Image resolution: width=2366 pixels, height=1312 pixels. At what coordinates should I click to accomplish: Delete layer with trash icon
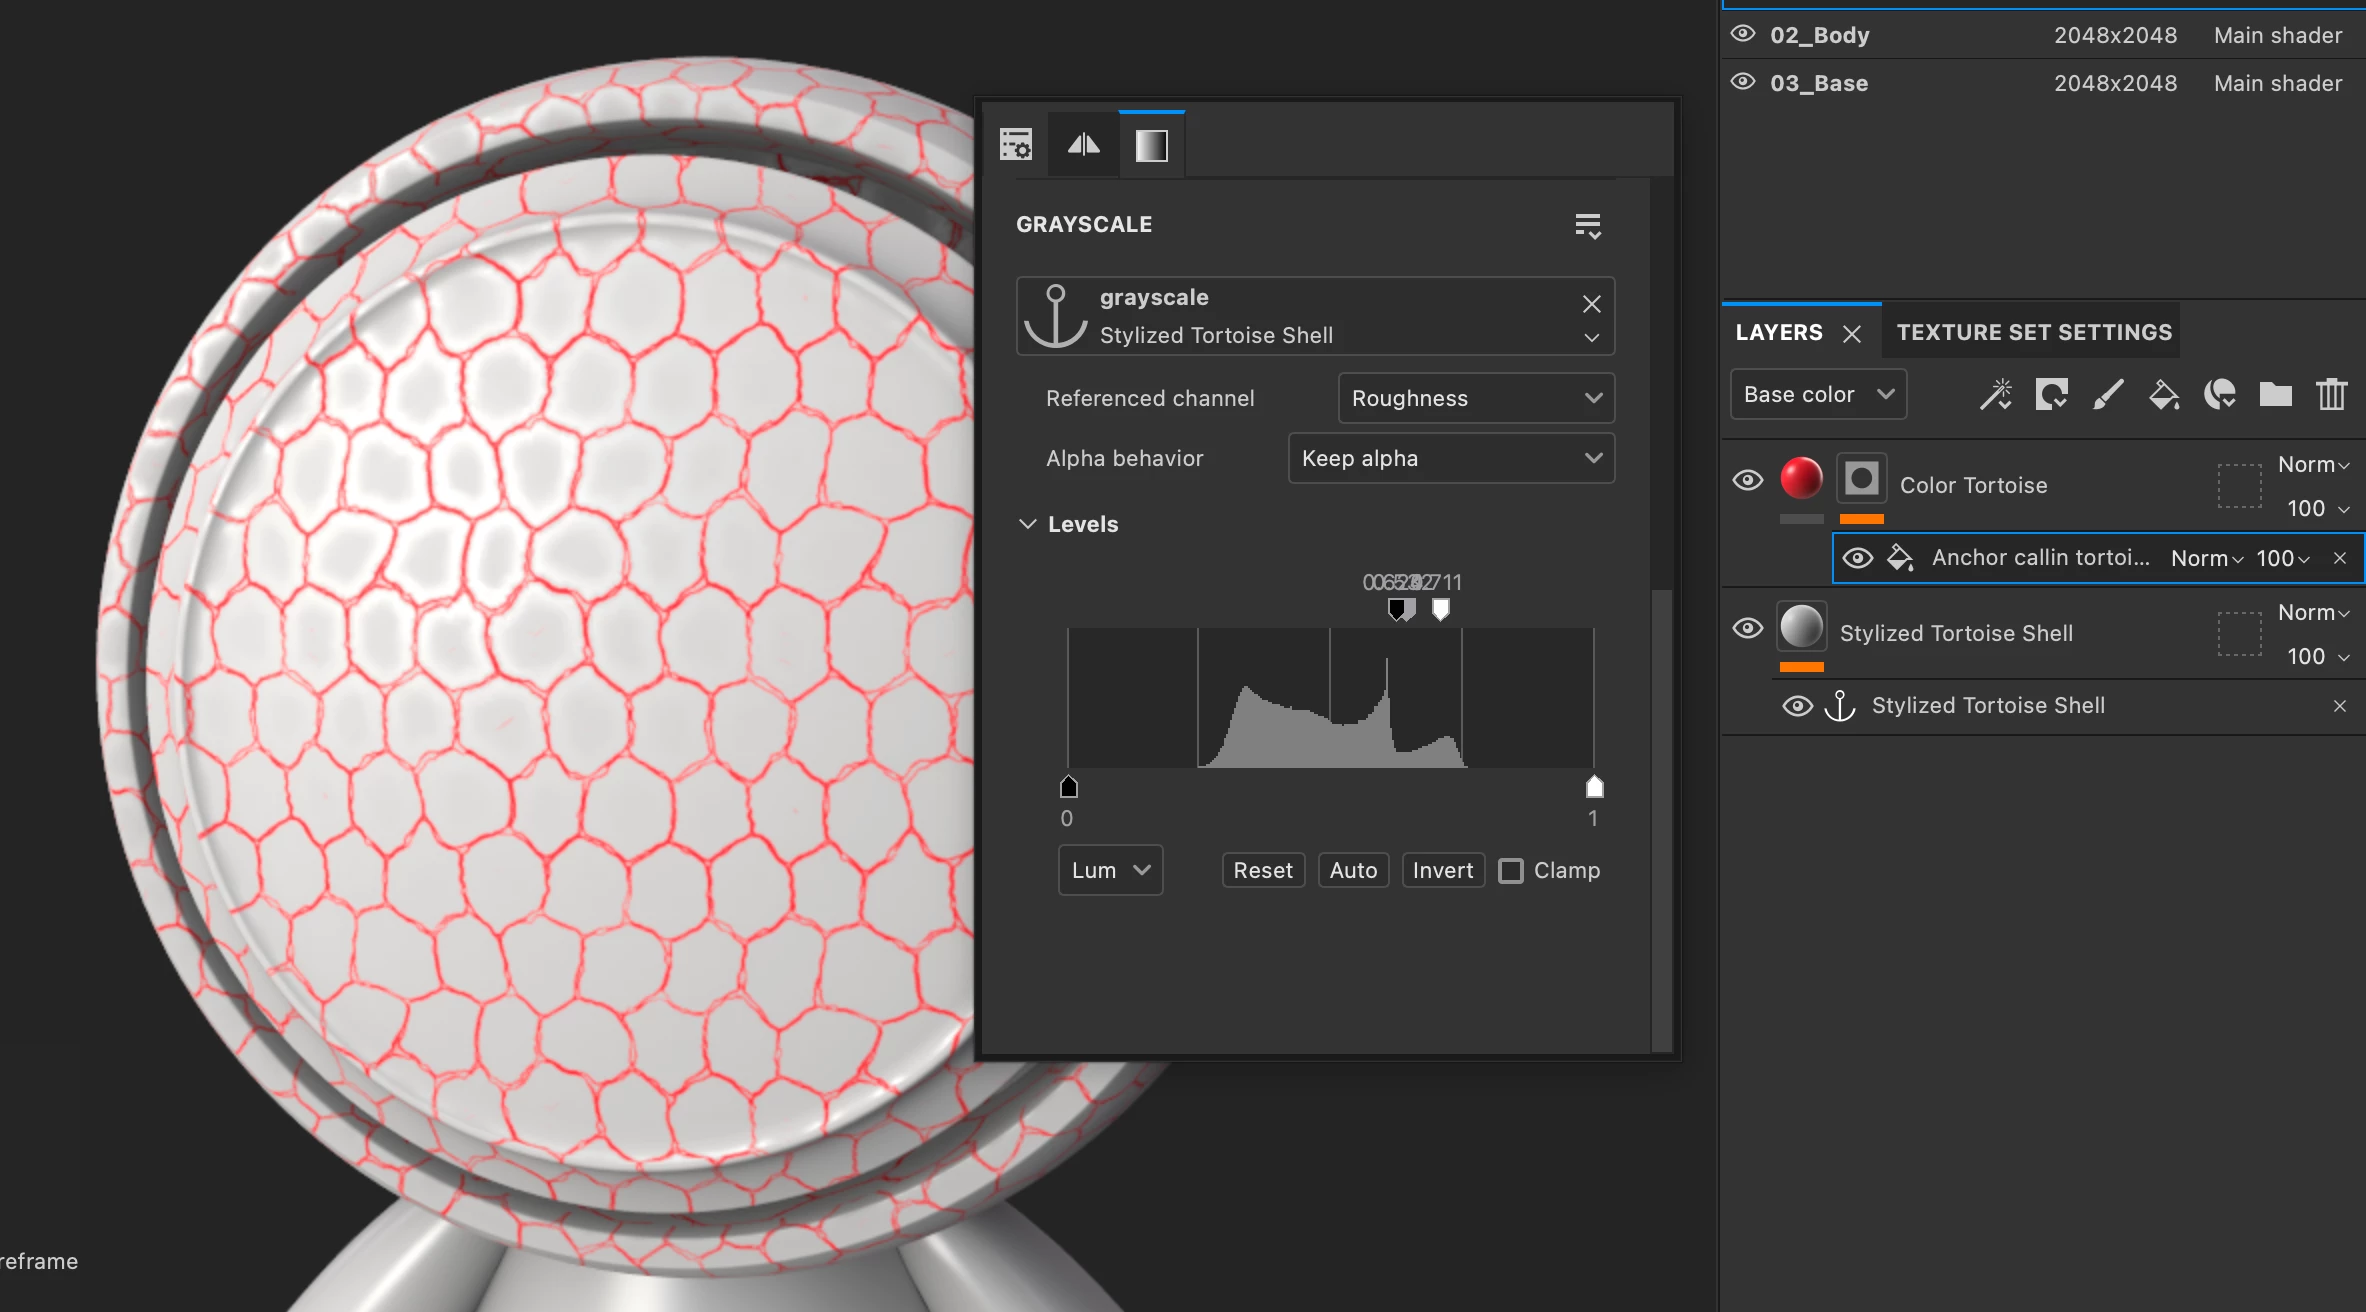click(x=2331, y=394)
